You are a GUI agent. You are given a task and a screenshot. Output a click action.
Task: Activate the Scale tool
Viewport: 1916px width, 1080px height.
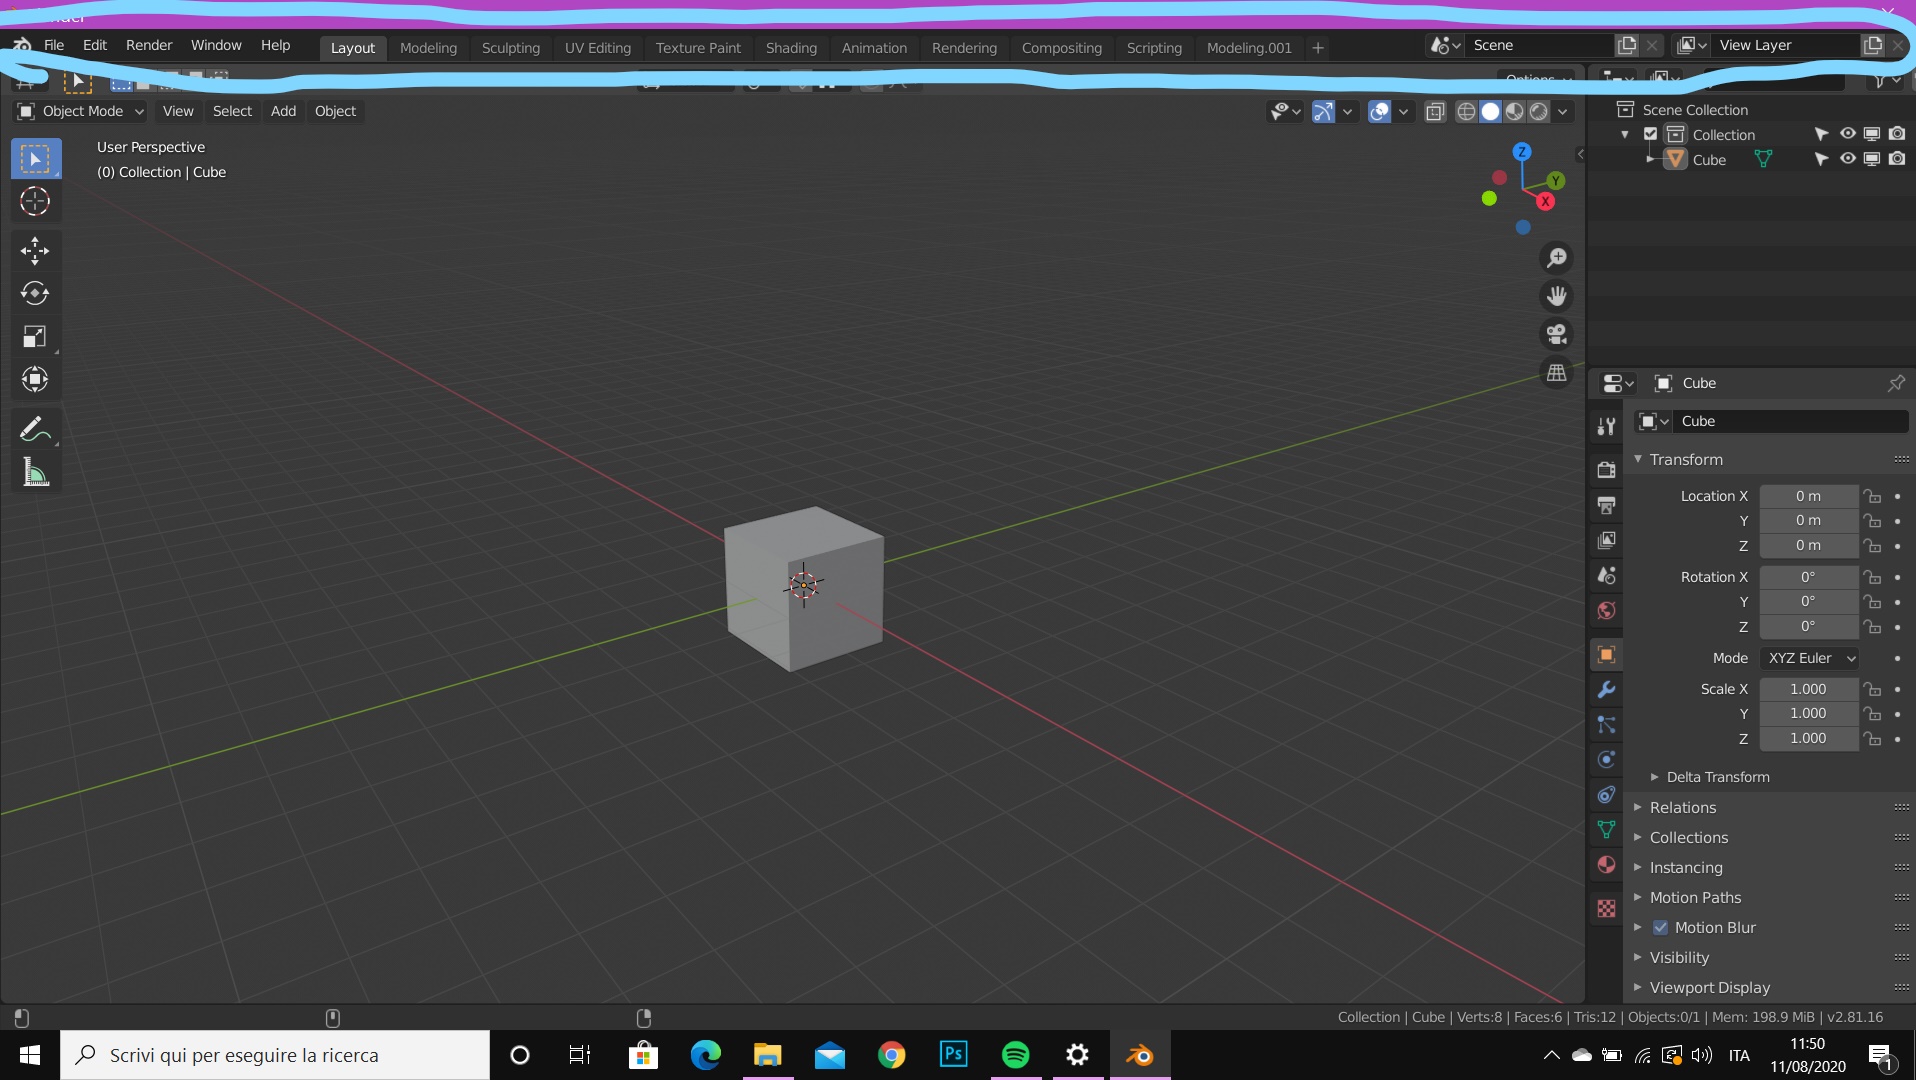coord(35,336)
